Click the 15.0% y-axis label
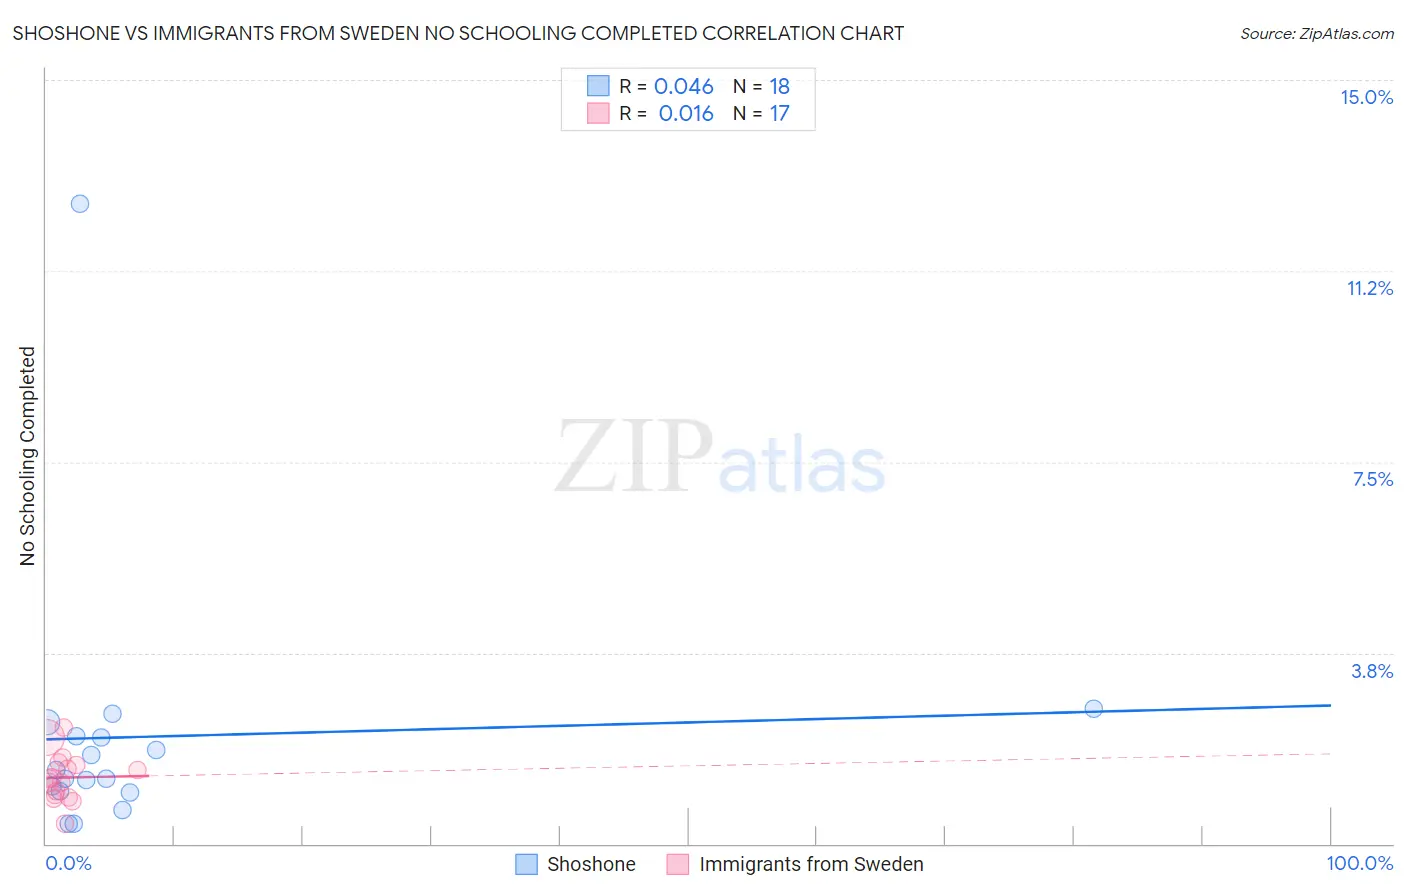Screen dimensions: 1406x892 coord(1367,97)
